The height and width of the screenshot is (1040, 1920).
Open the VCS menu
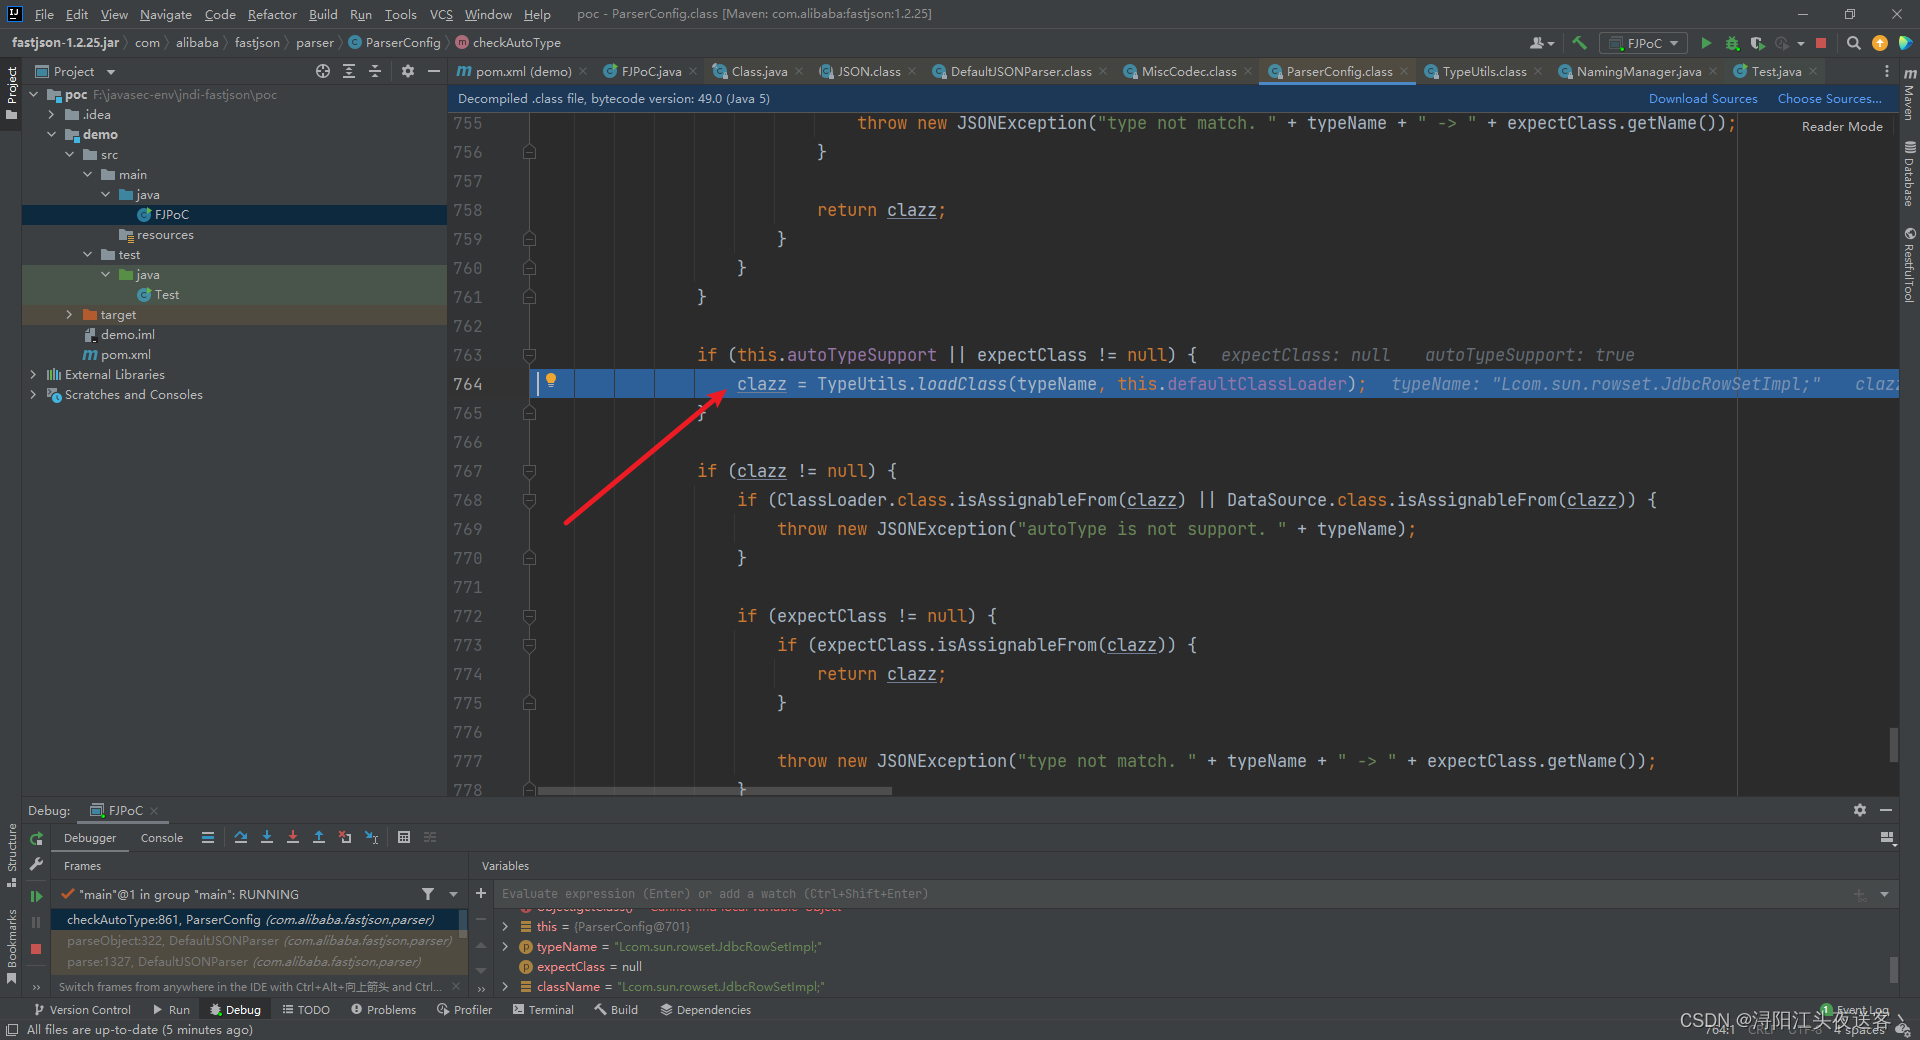[x=441, y=14]
